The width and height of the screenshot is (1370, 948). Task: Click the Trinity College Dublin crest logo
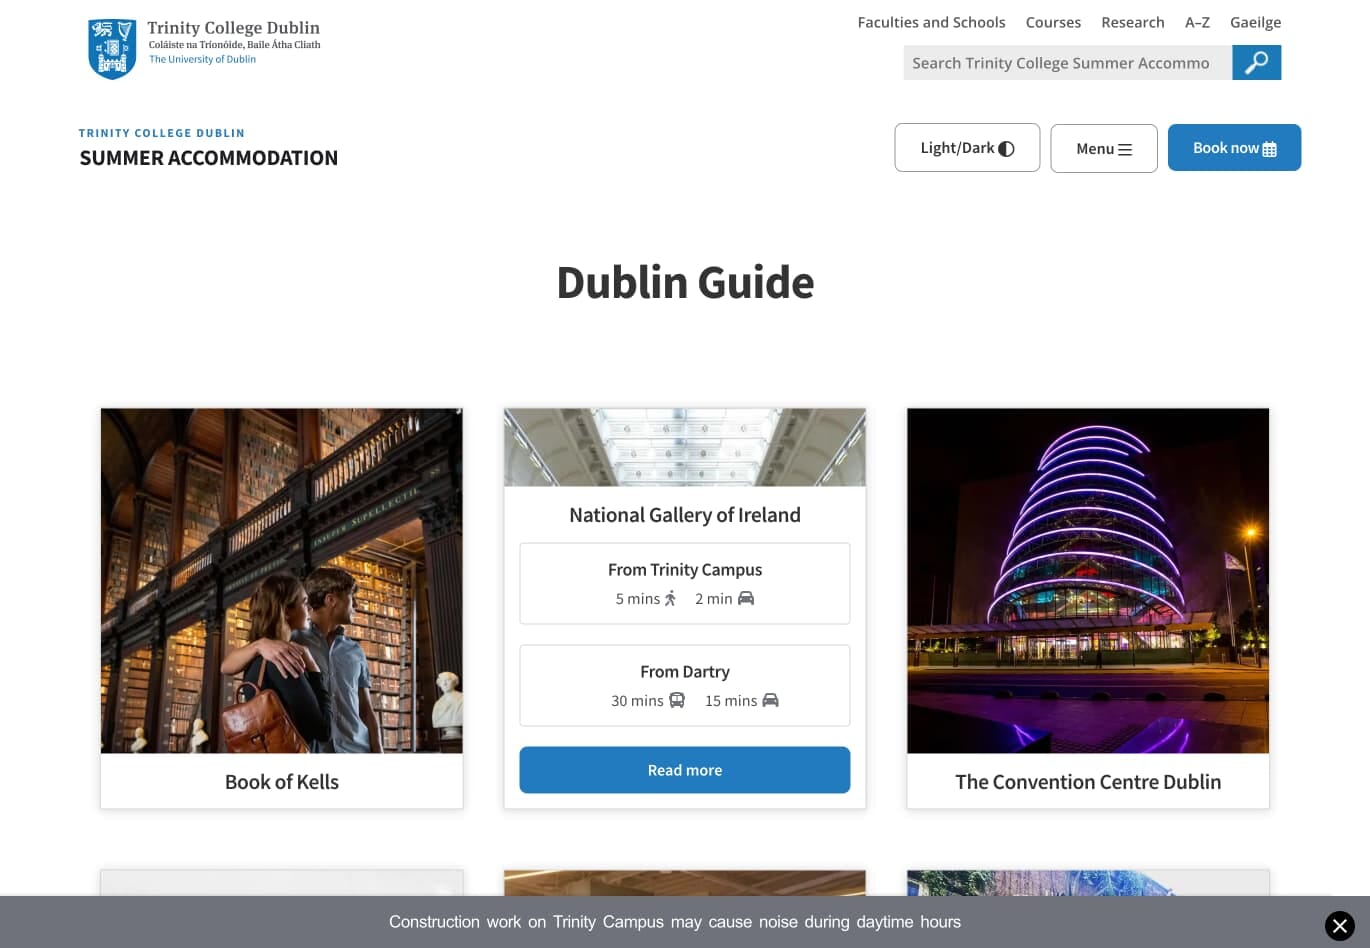coord(112,49)
